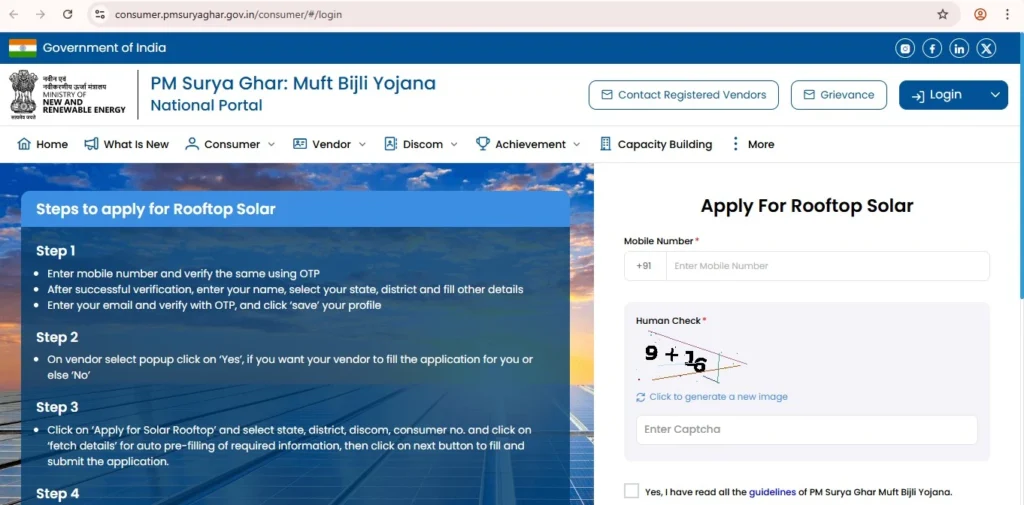Click the captcha refresh icon
Image resolution: width=1024 pixels, height=505 pixels.
641,397
